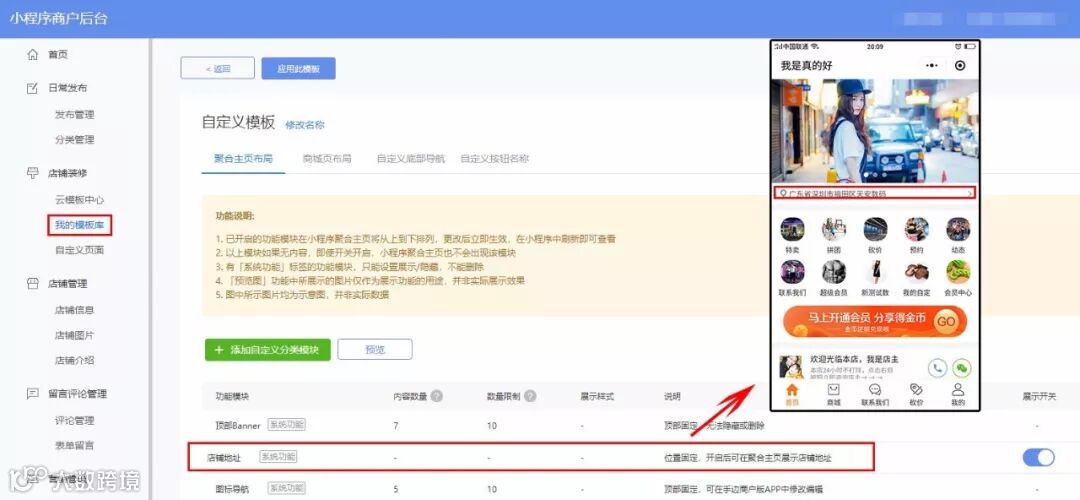
Task: Click the help icon beside 数量限制
Action: click(530, 396)
